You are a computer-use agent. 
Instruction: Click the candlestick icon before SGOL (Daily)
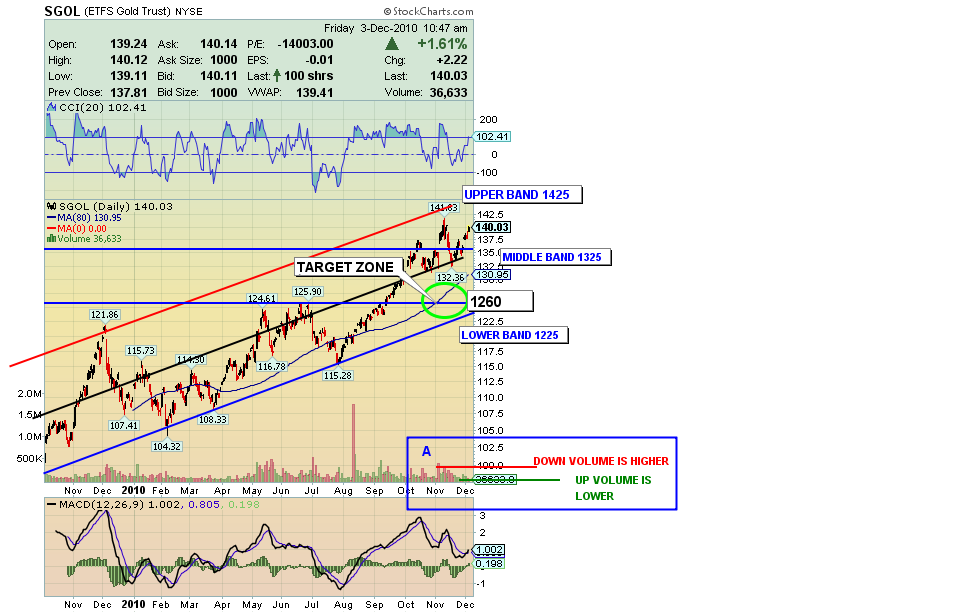pos(52,207)
